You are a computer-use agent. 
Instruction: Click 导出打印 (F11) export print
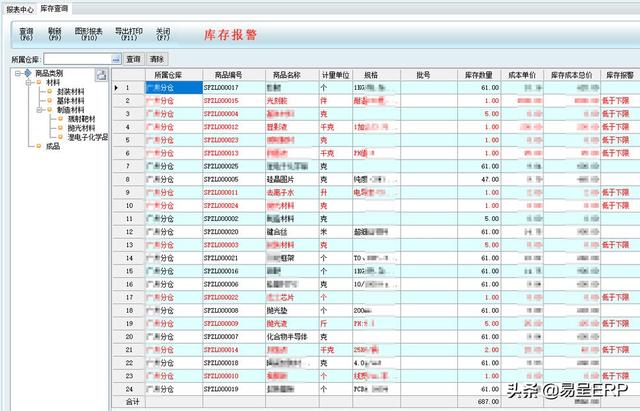[x=127, y=34]
